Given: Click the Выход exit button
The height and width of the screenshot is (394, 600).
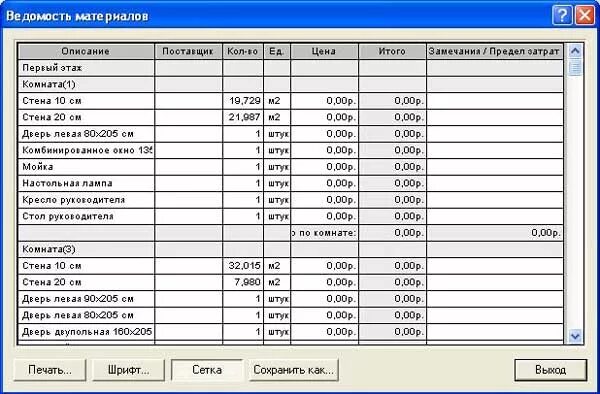Looking at the screenshot, I should coord(550,370).
